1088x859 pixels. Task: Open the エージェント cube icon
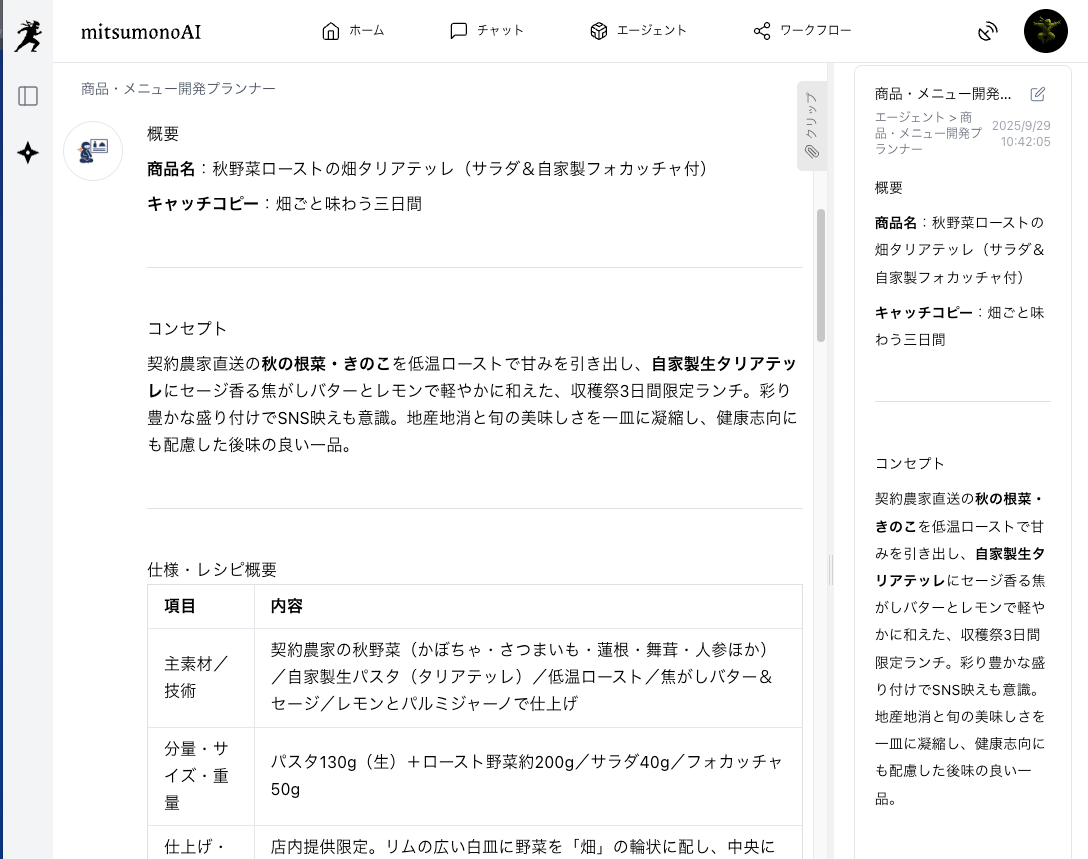[599, 31]
